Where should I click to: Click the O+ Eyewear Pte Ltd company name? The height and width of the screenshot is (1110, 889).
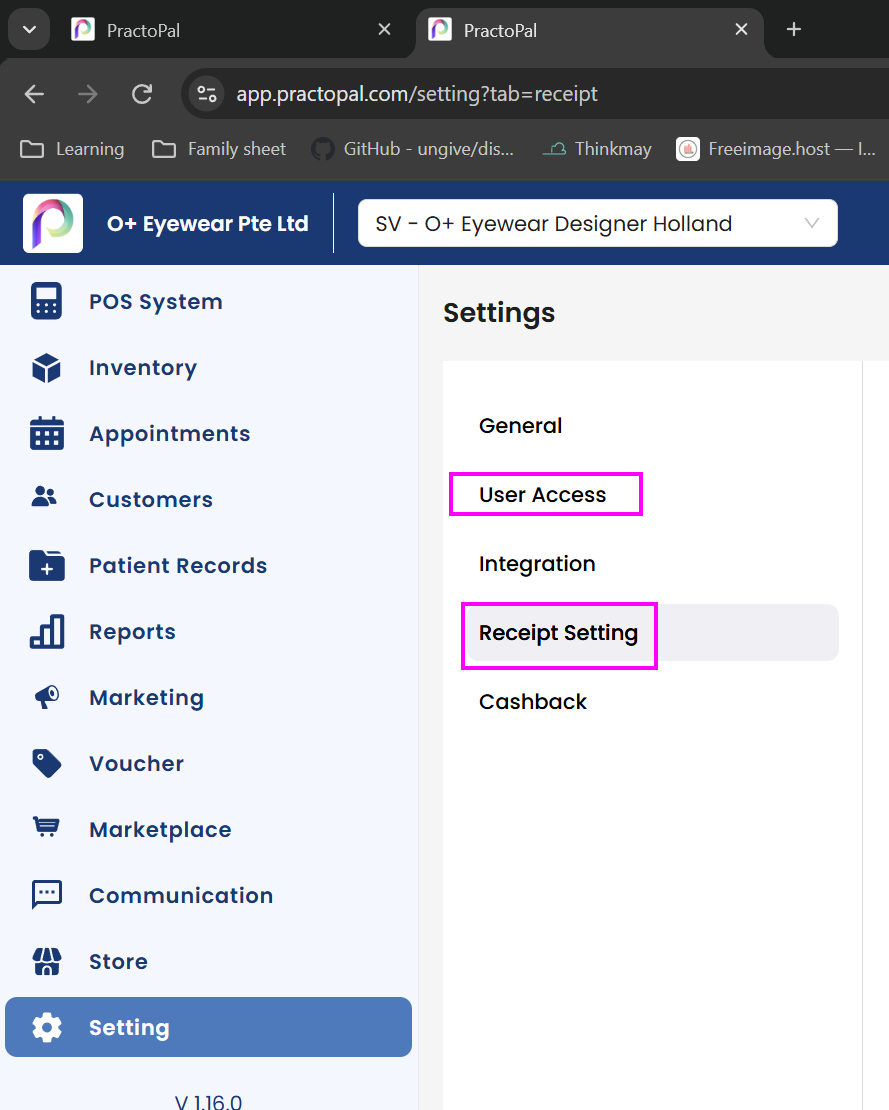207,223
